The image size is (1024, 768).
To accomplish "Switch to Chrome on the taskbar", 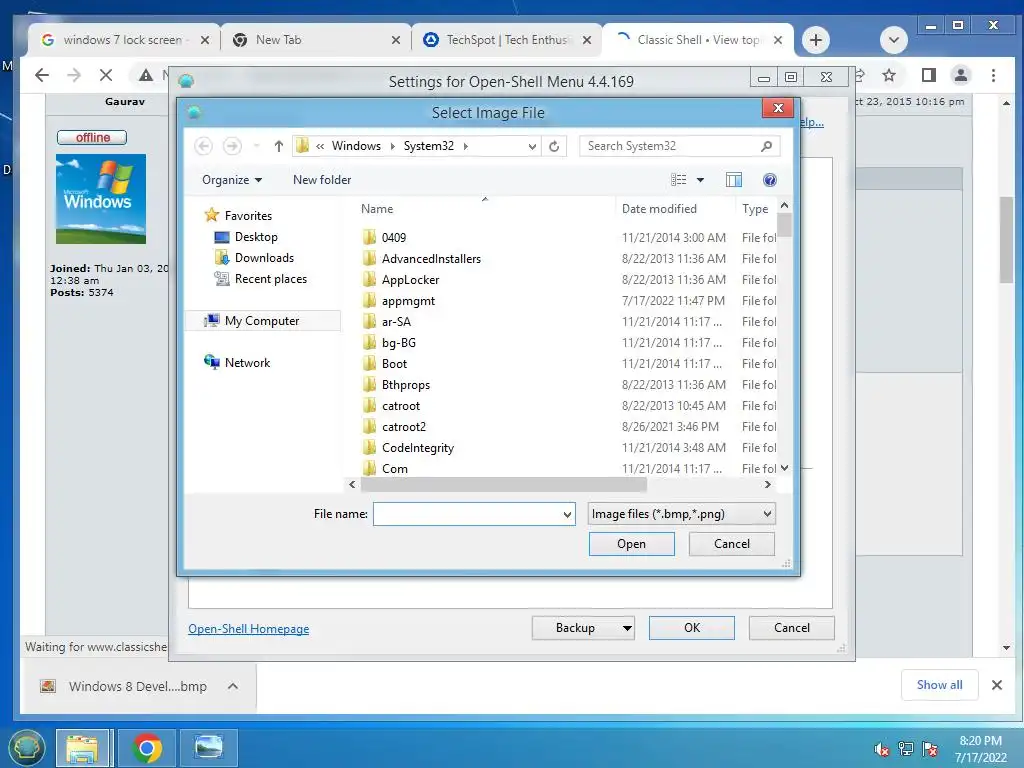I will tap(147, 748).
